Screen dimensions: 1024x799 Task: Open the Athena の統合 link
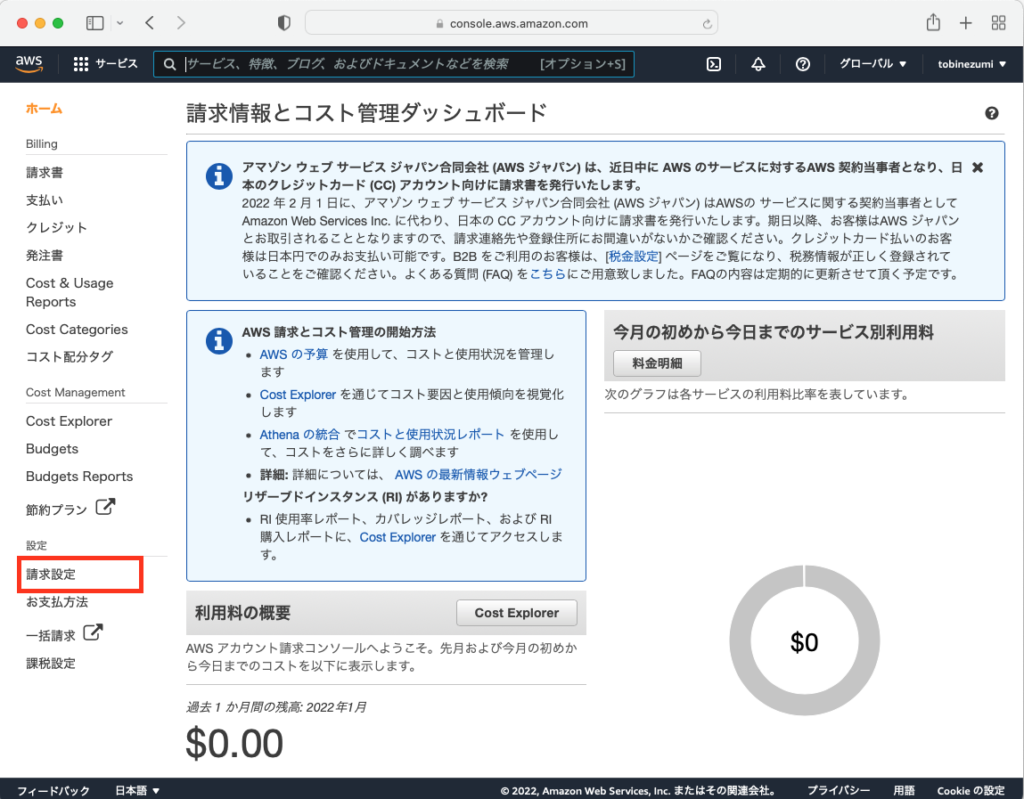coord(300,434)
